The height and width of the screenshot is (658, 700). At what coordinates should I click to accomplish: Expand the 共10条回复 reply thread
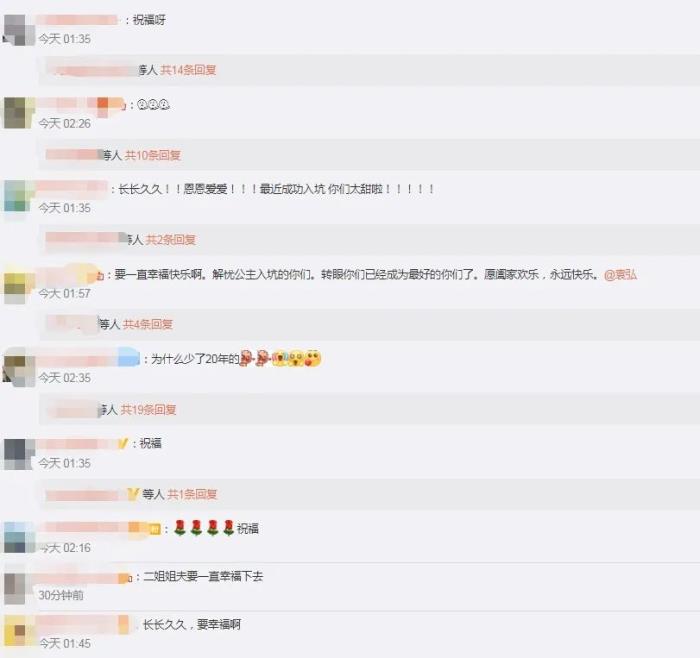(x=153, y=155)
